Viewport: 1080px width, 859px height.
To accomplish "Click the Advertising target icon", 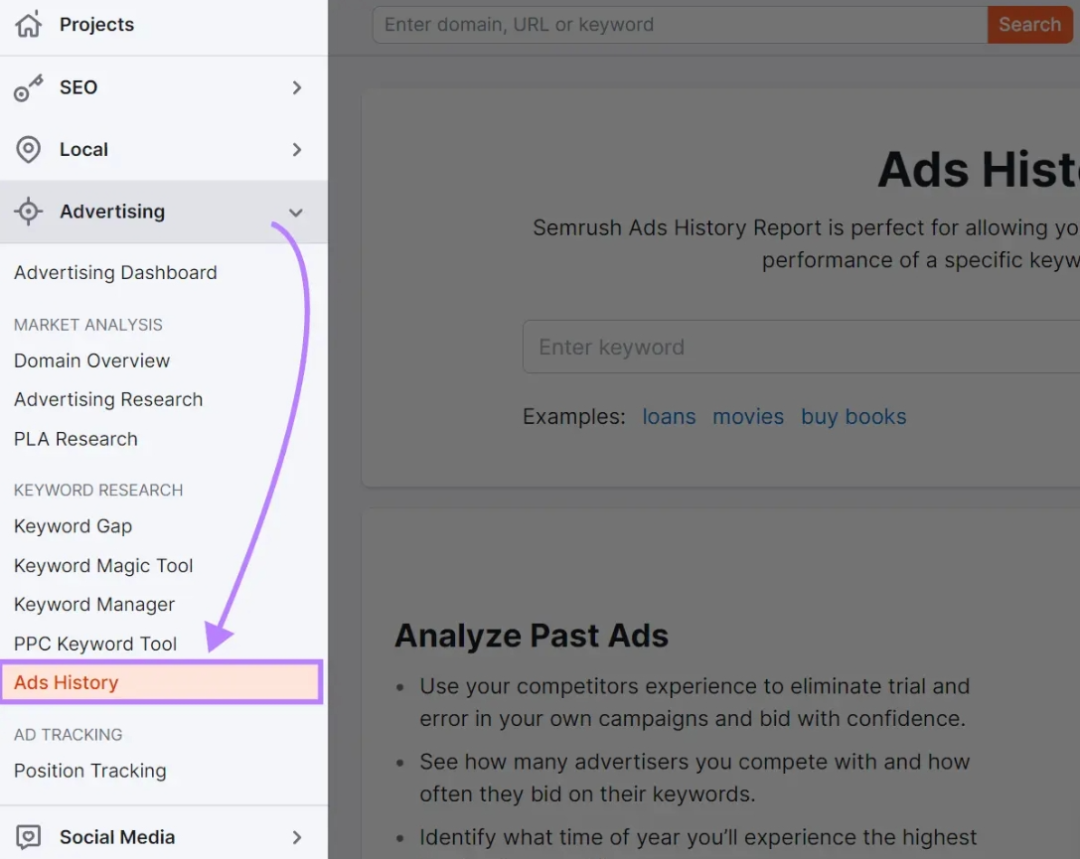I will (x=28, y=212).
